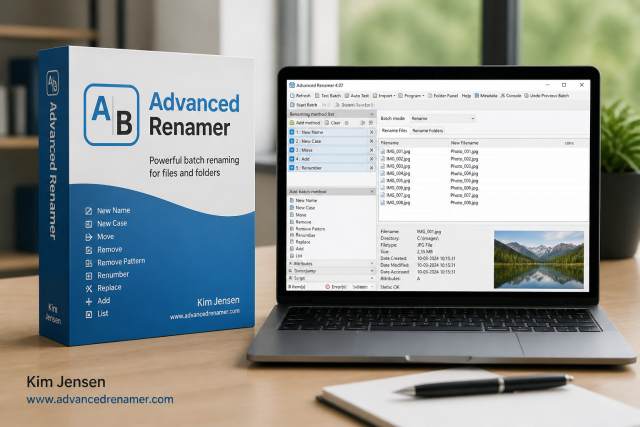Viewport: 640px width, 427px height.
Task: Click the mountain lake preview thumbnail
Action: click(539, 260)
